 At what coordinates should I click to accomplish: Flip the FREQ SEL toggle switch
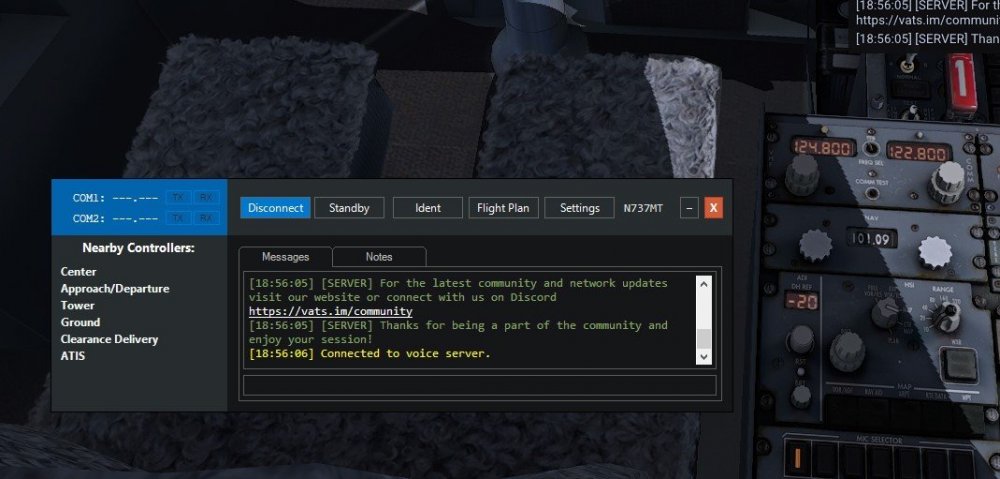pyautogui.click(x=870, y=147)
